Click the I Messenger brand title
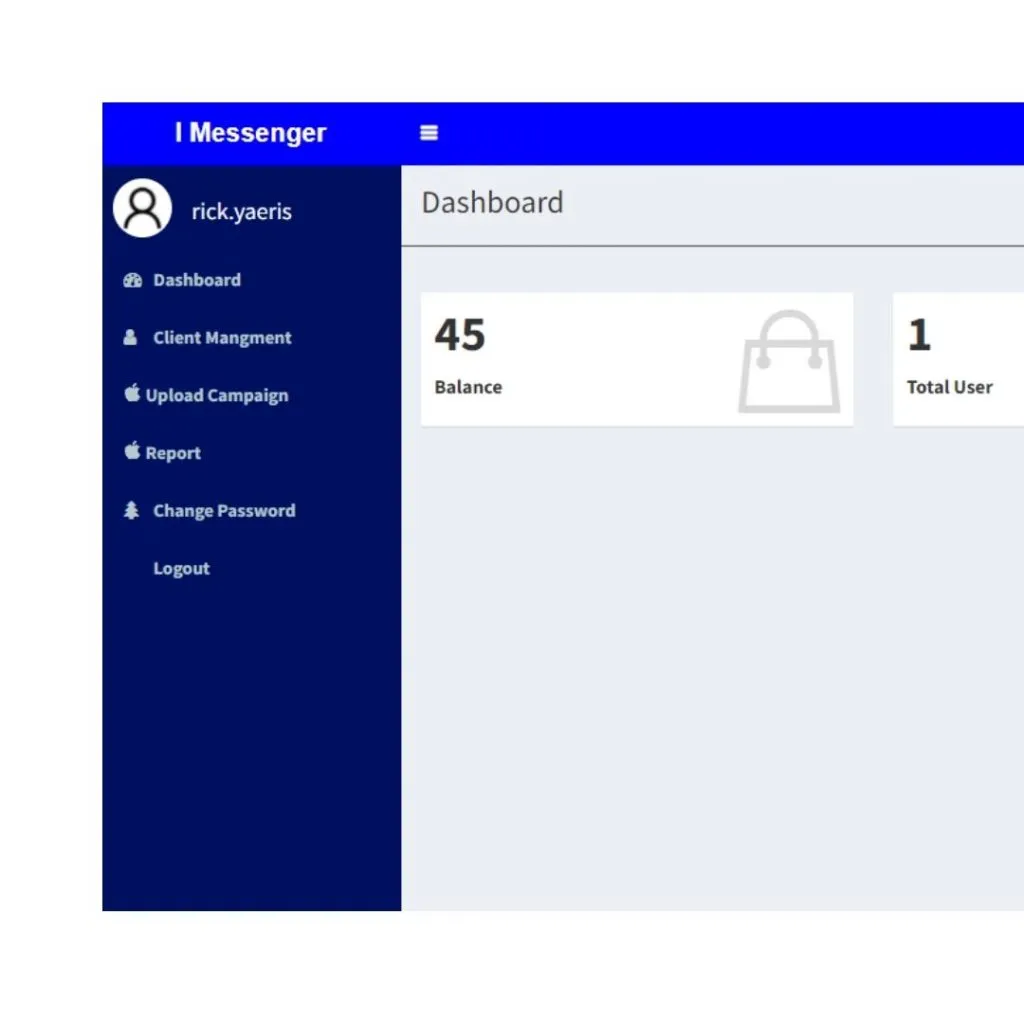 pos(251,133)
